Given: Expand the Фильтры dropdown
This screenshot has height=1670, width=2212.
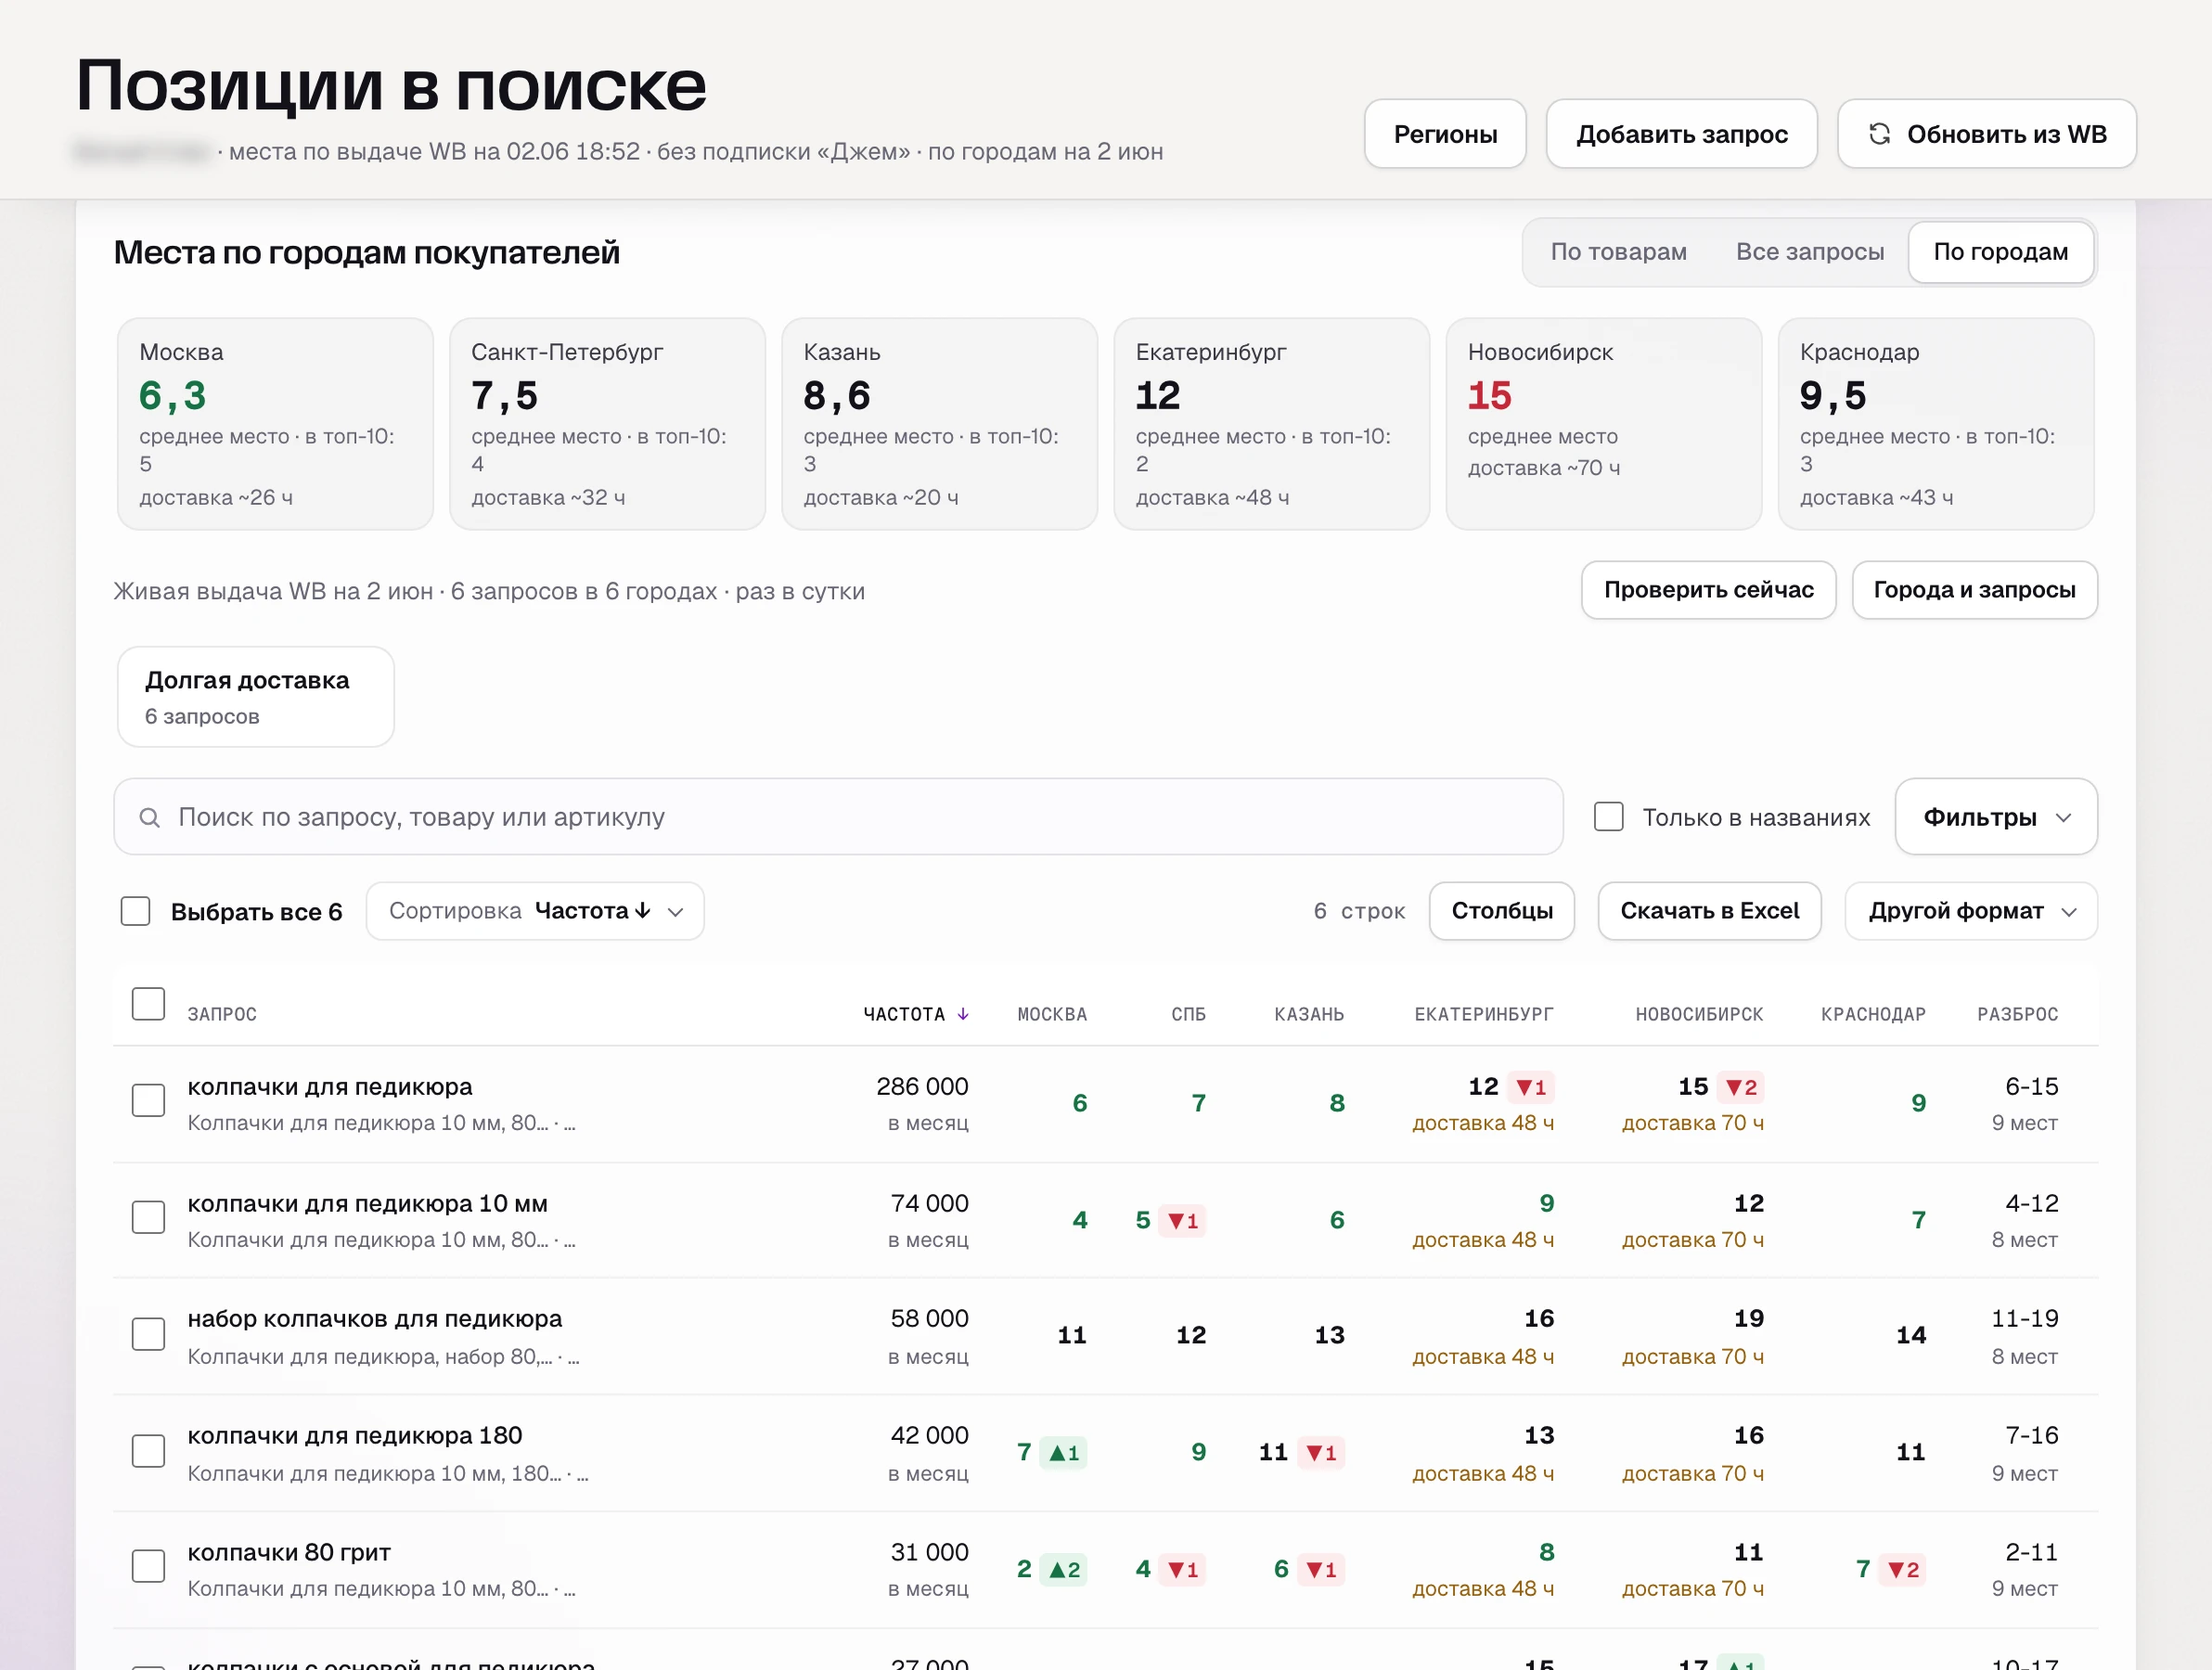Looking at the screenshot, I should (1996, 817).
